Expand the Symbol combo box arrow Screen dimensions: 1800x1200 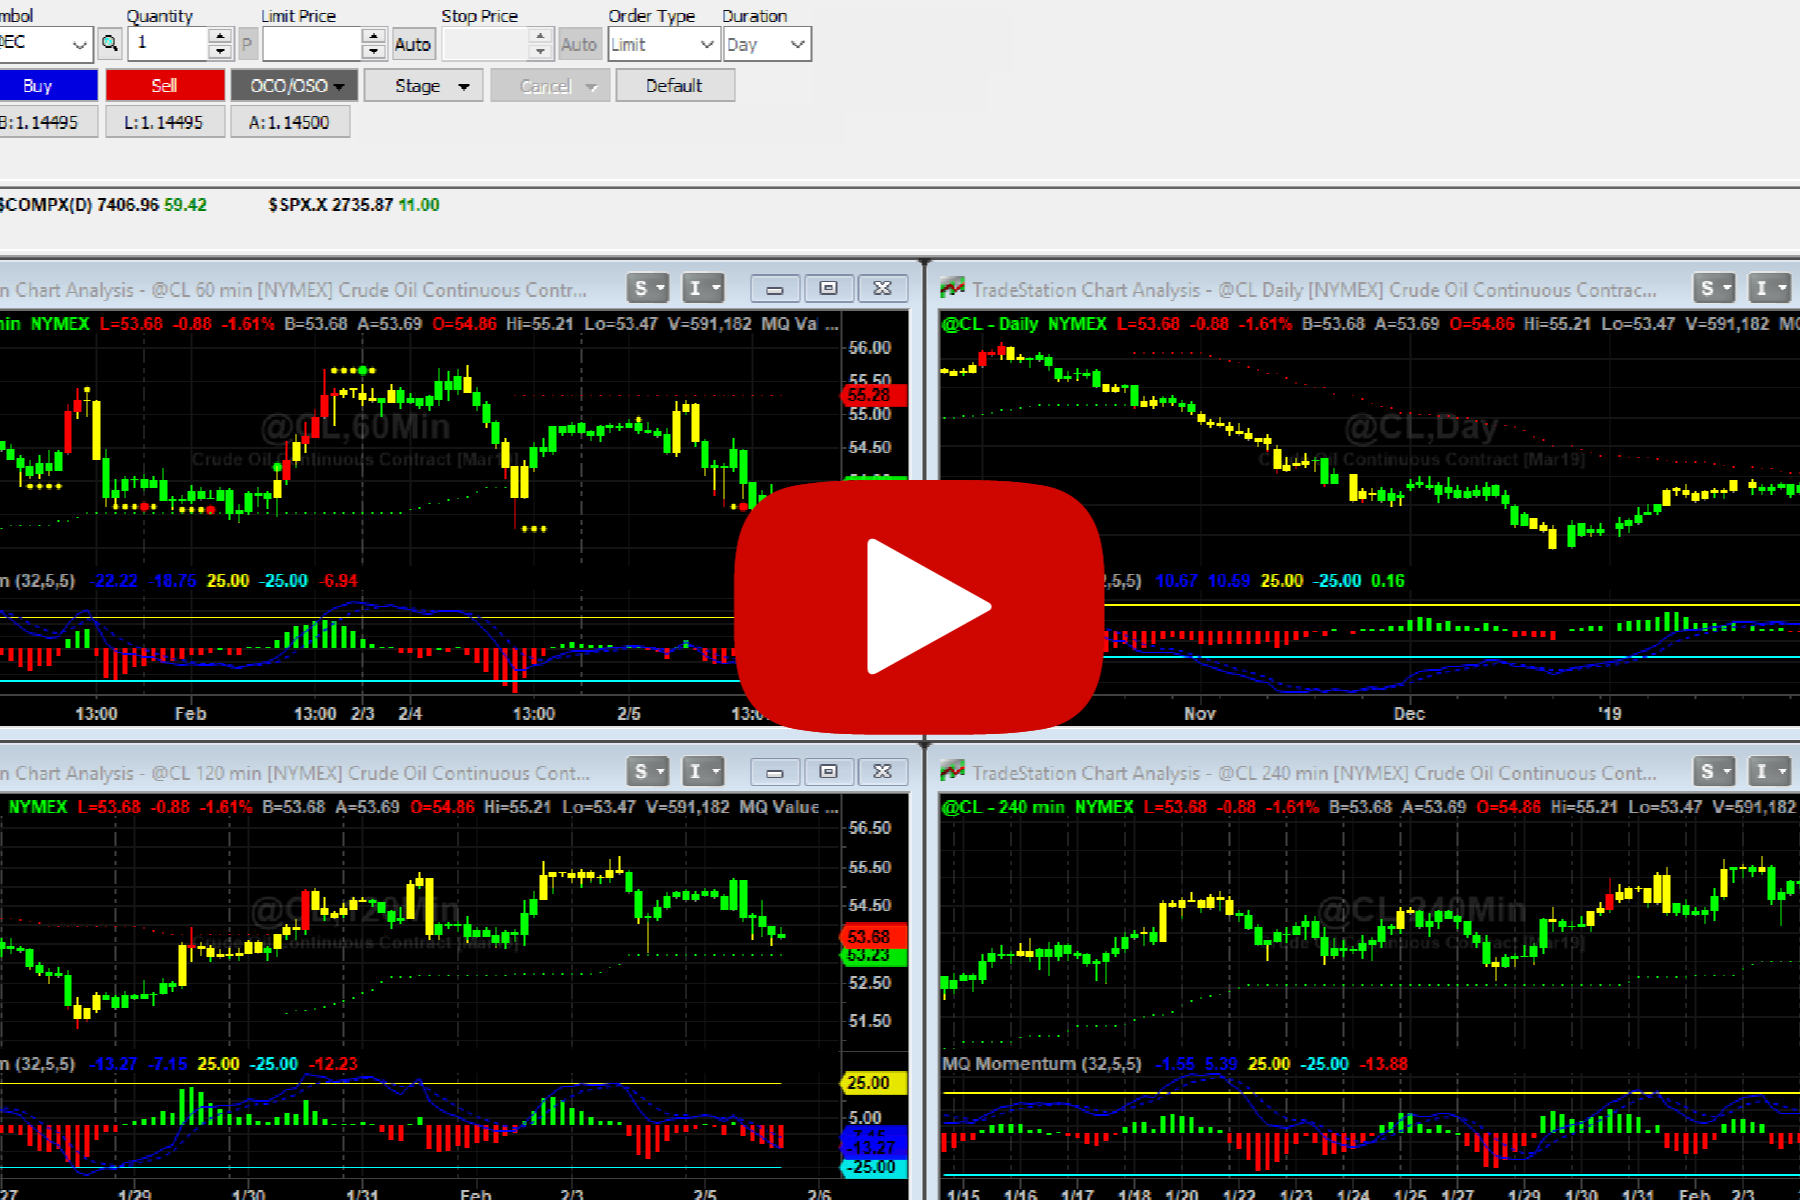(80, 44)
